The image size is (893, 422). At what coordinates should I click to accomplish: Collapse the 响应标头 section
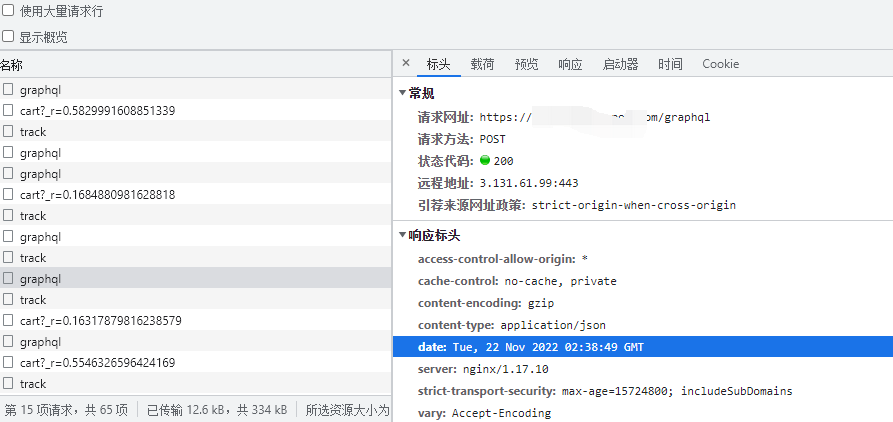[x=403, y=235]
